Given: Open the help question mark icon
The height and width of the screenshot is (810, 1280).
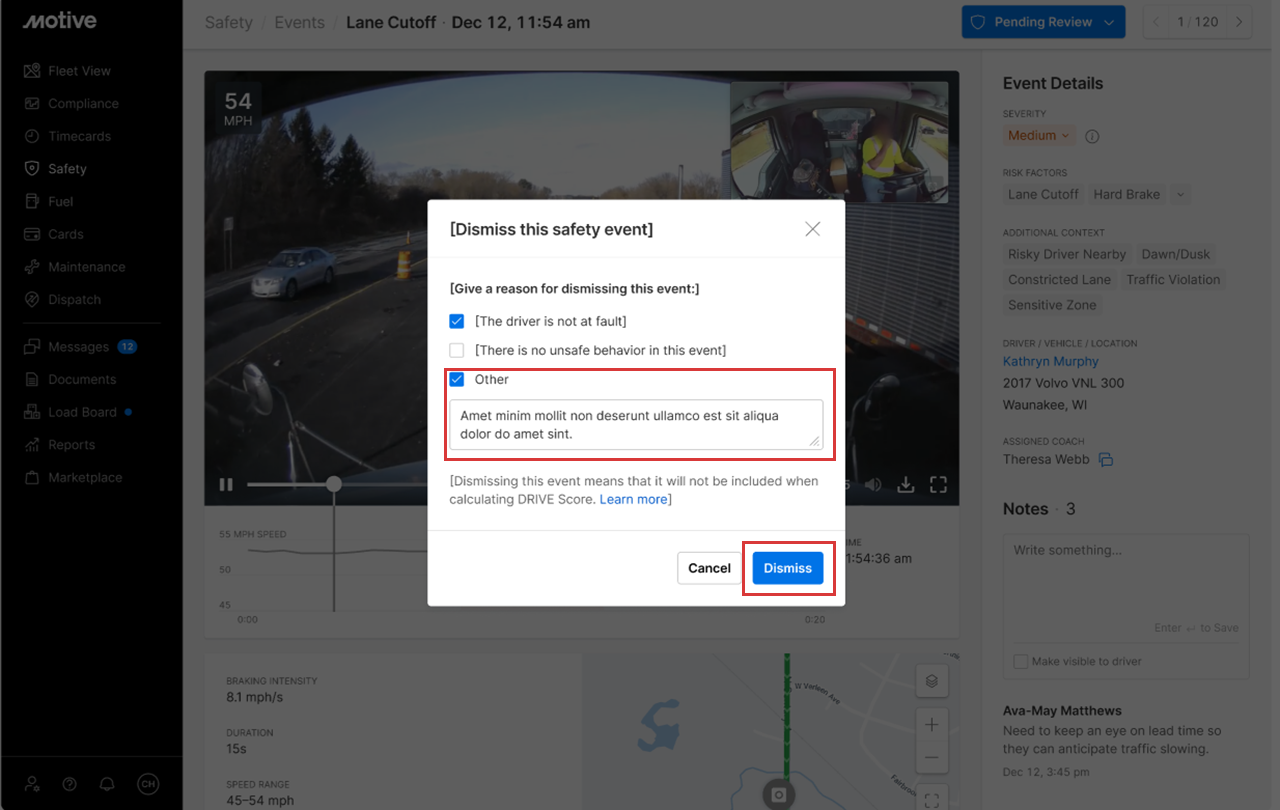Looking at the screenshot, I should [x=69, y=784].
